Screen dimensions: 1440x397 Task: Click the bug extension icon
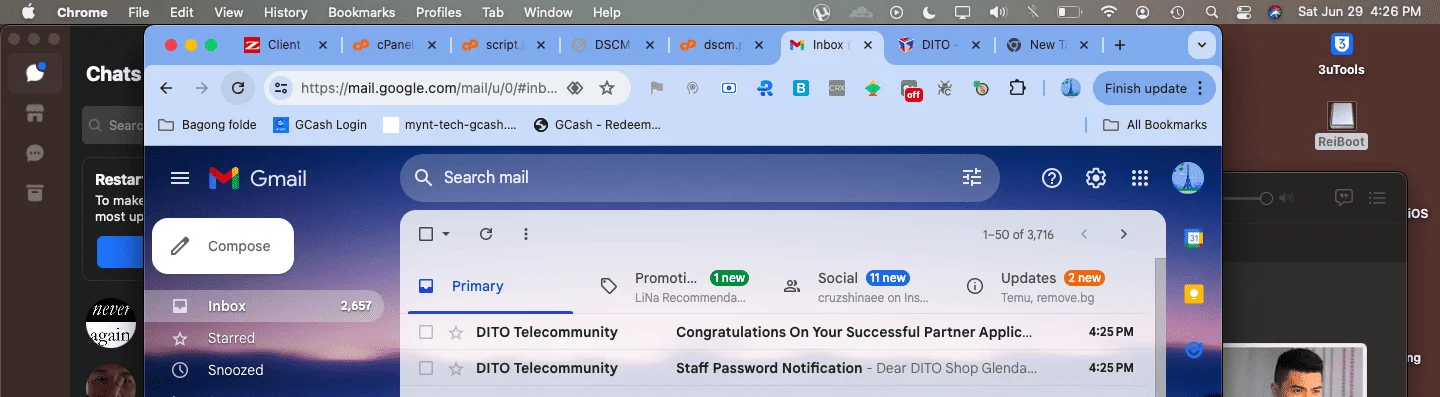click(945, 88)
